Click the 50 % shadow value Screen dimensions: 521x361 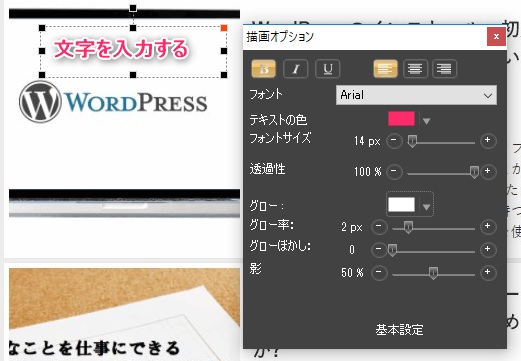[352, 273]
